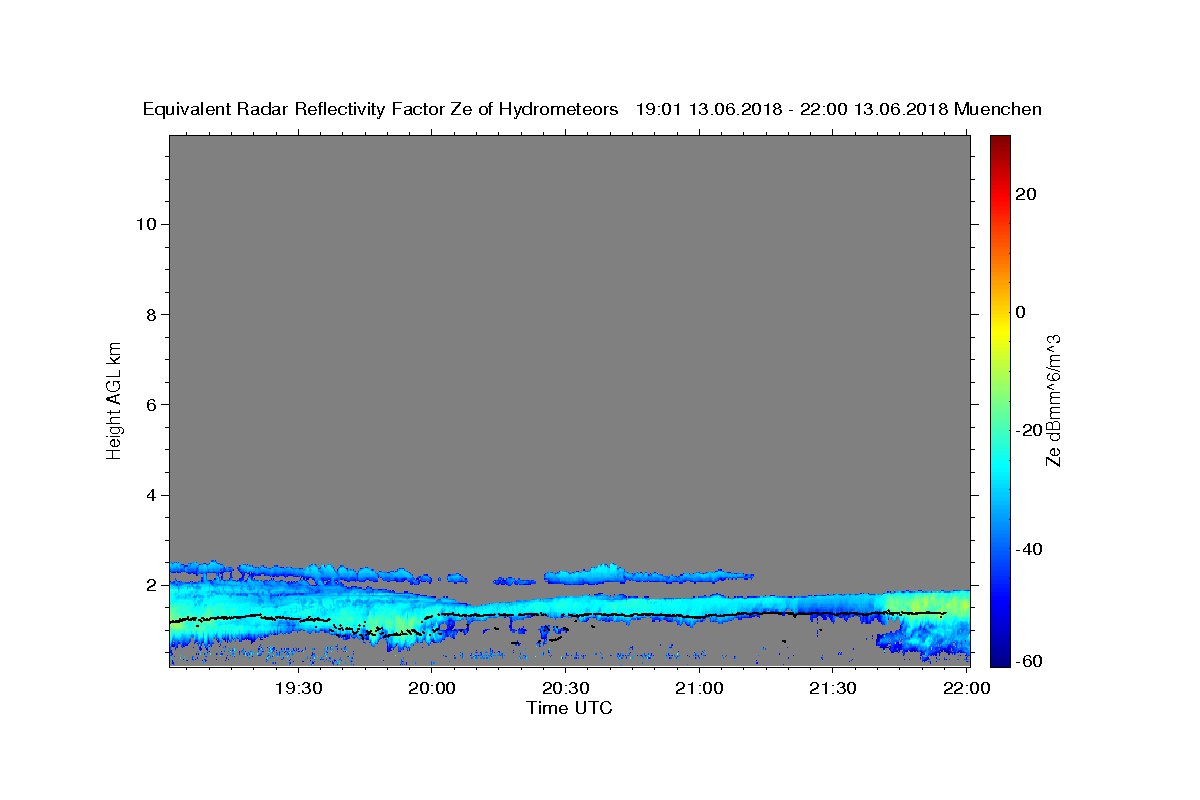The height and width of the screenshot is (800, 1200).
Task: Click the "Height AGL km" axis label
Action: pyautogui.click(x=115, y=399)
